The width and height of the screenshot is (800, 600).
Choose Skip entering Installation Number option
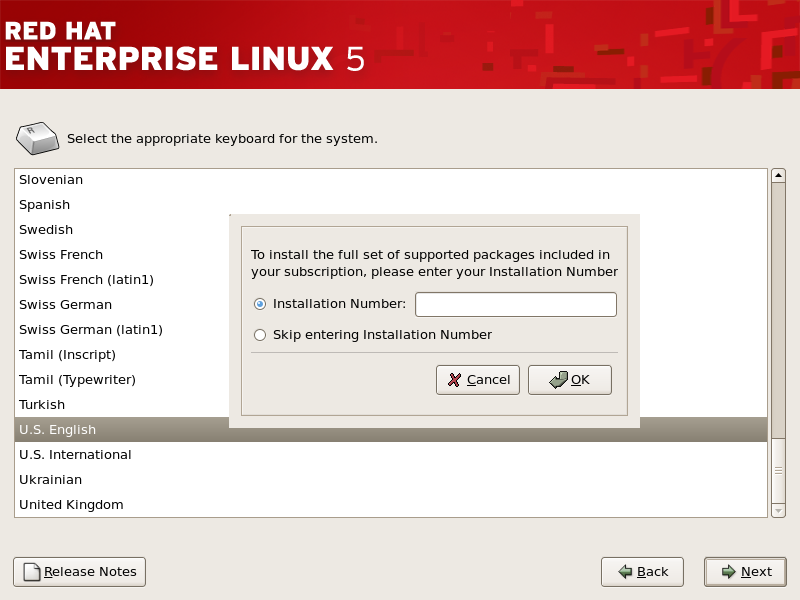[260, 335]
